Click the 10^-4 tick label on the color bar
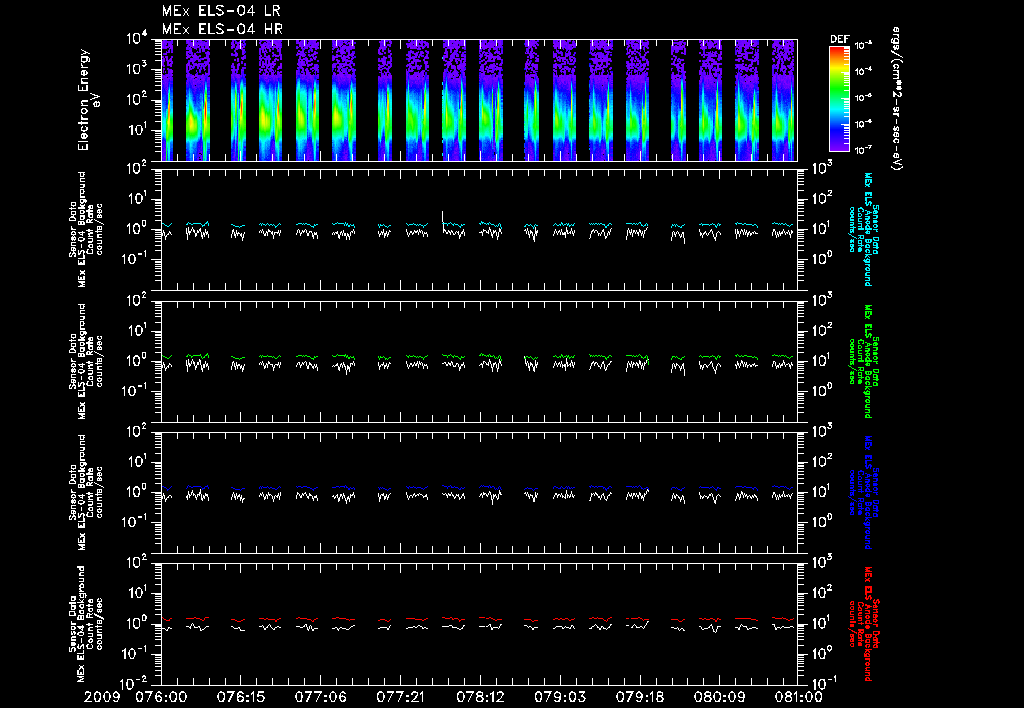The image size is (1024, 708). (864, 71)
